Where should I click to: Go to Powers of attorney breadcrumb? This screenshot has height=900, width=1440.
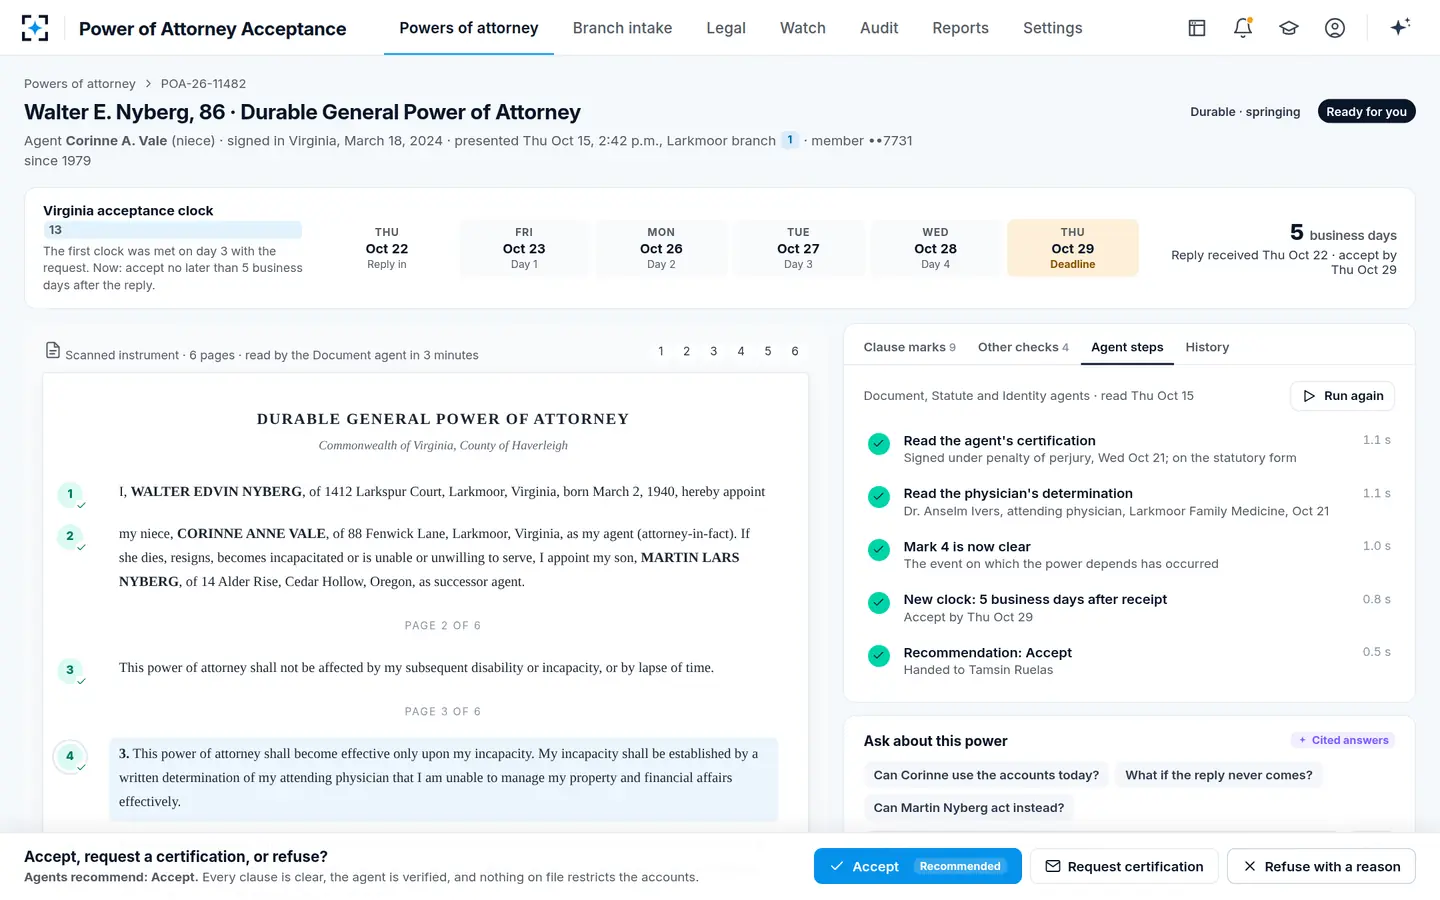(x=80, y=84)
